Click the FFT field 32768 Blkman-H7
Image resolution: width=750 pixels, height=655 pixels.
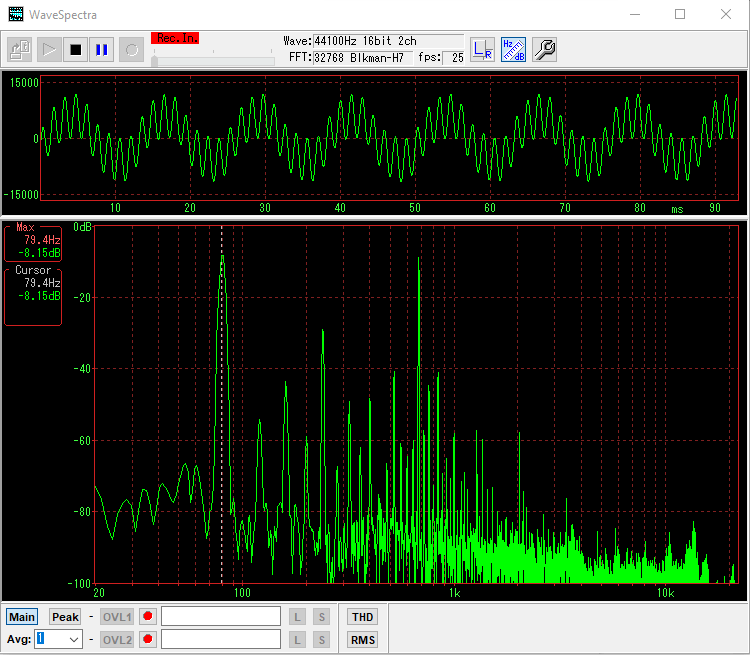click(x=363, y=58)
